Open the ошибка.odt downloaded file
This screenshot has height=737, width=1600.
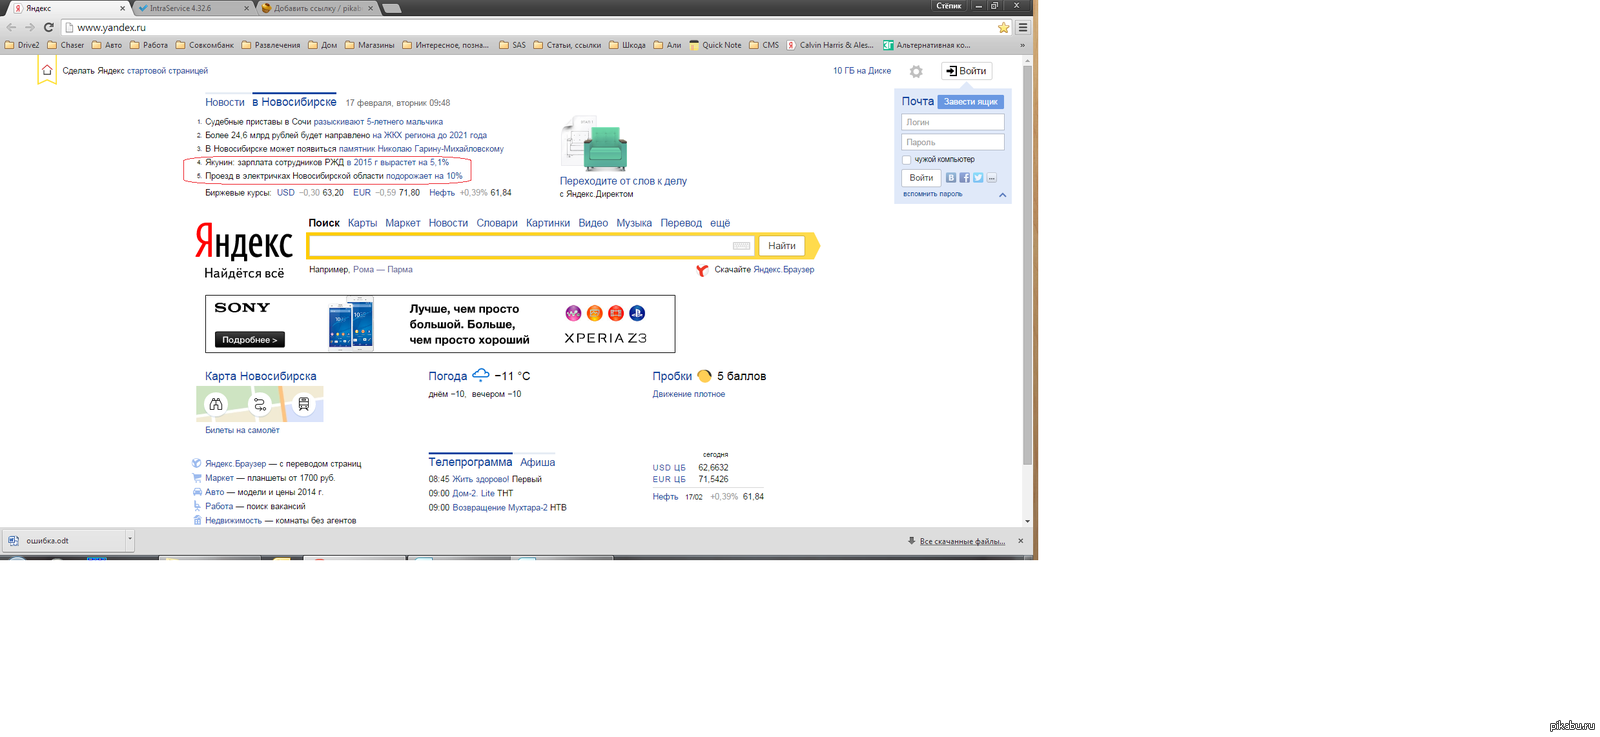[62, 540]
